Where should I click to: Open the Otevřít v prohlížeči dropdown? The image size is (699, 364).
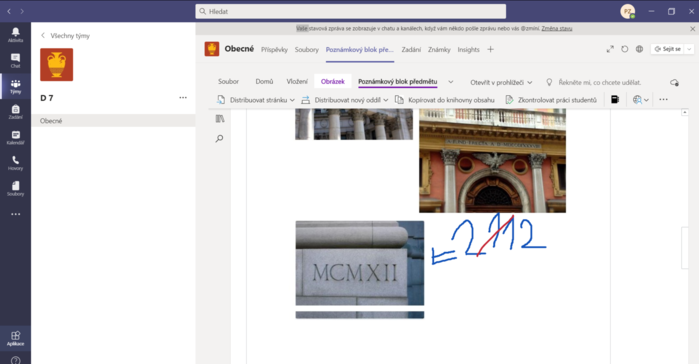point(501,82)
